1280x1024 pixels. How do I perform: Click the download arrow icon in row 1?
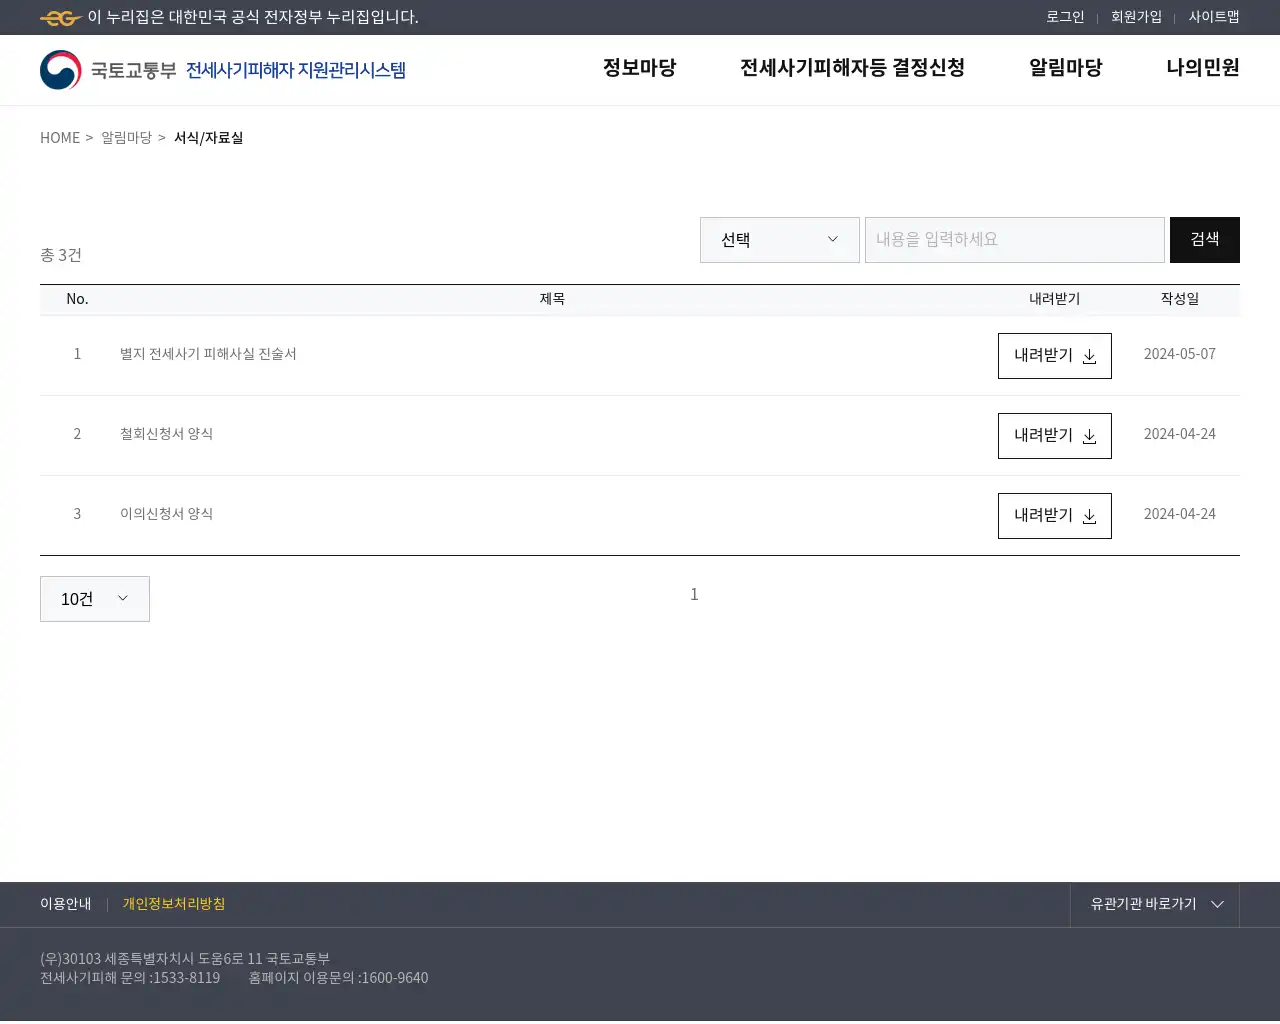pyautogui.click(x=1089, y=357)
